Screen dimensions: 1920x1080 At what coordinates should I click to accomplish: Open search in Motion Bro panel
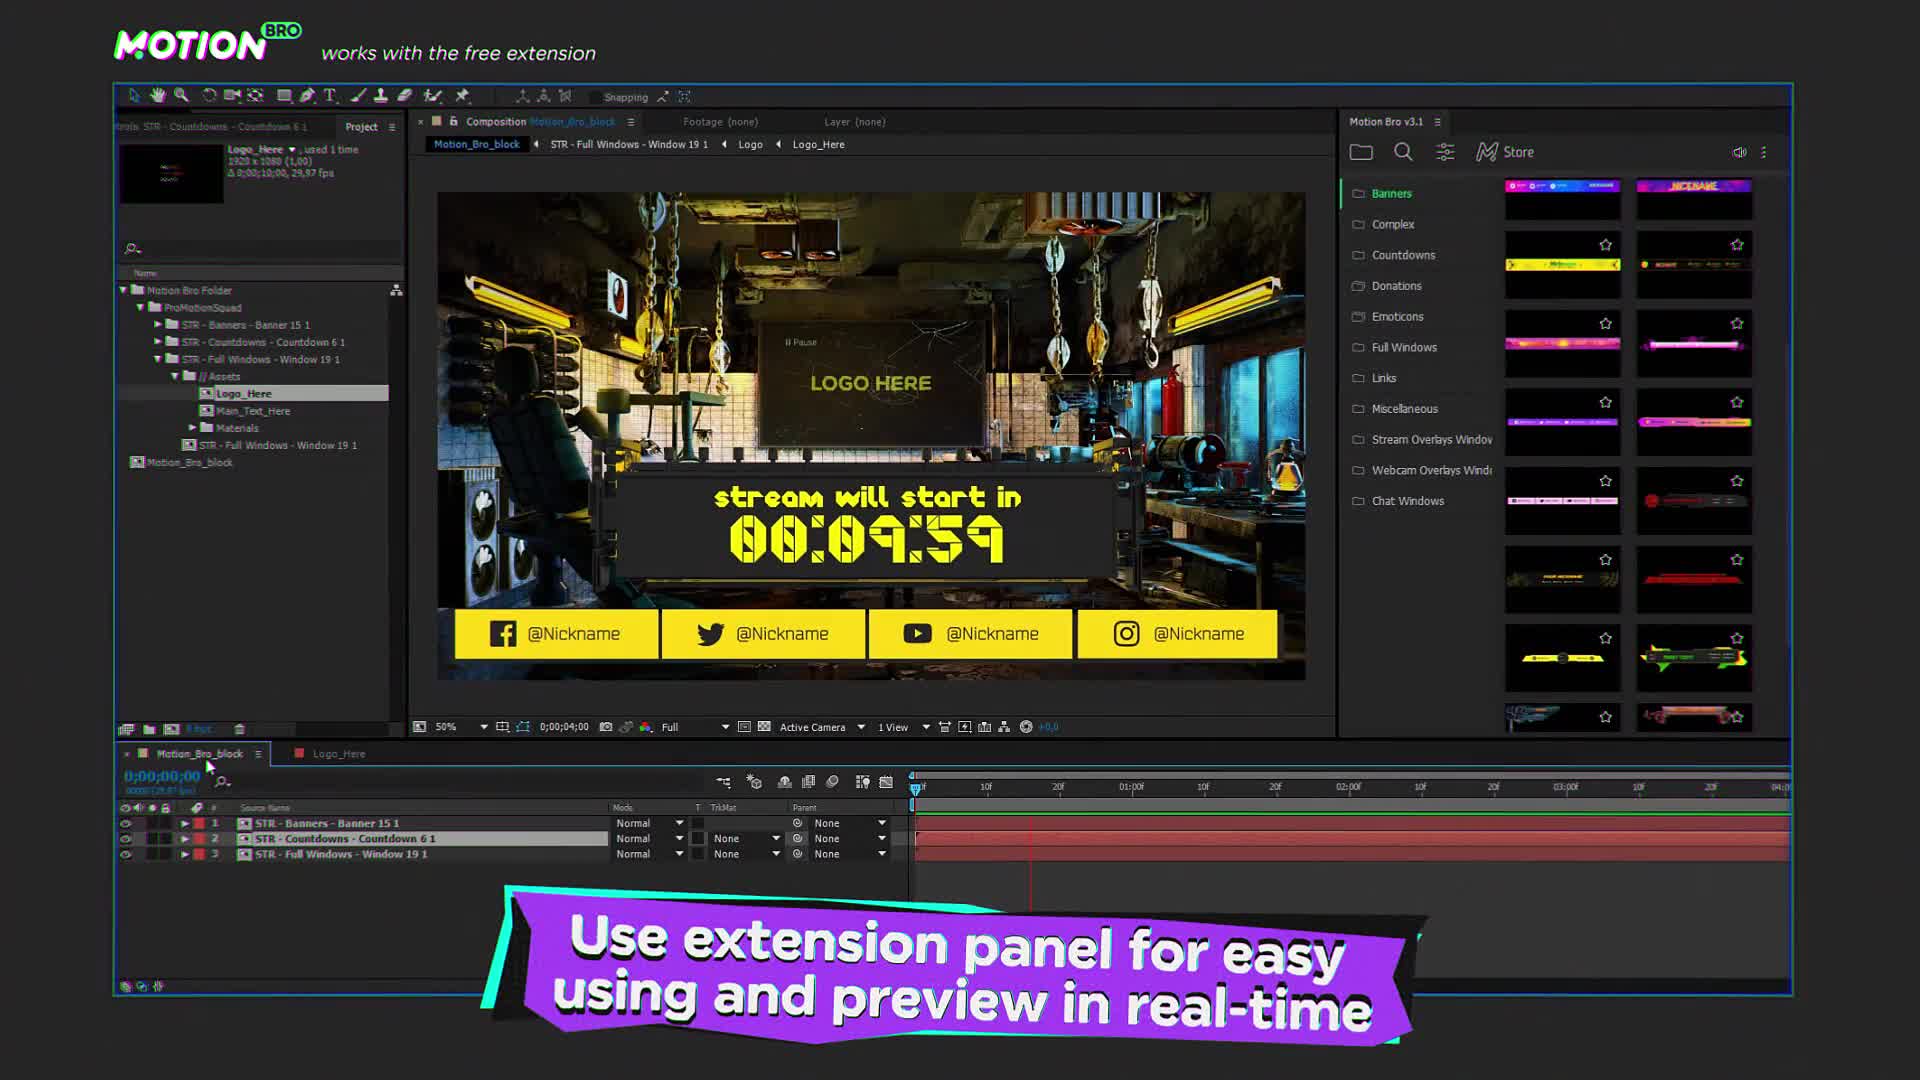click(1403, 152)
